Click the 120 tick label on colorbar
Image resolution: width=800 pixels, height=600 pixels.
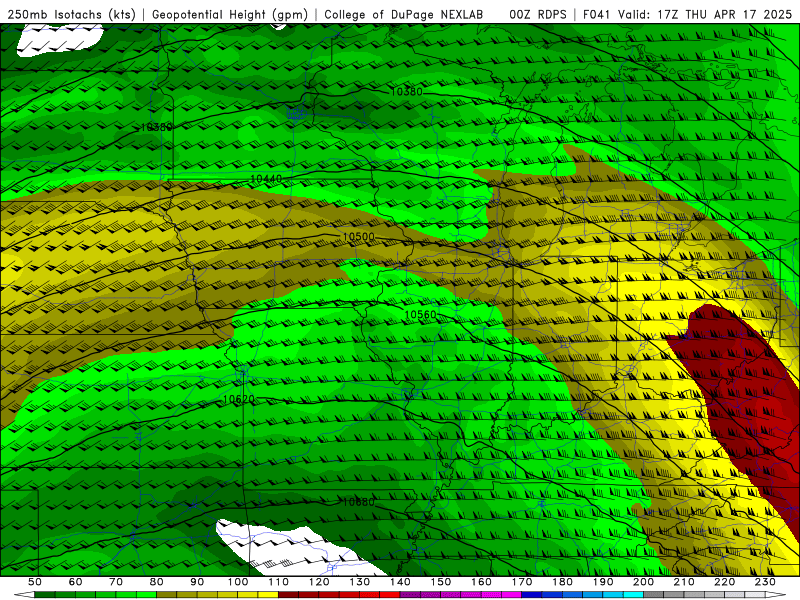(x=319, y=582)
